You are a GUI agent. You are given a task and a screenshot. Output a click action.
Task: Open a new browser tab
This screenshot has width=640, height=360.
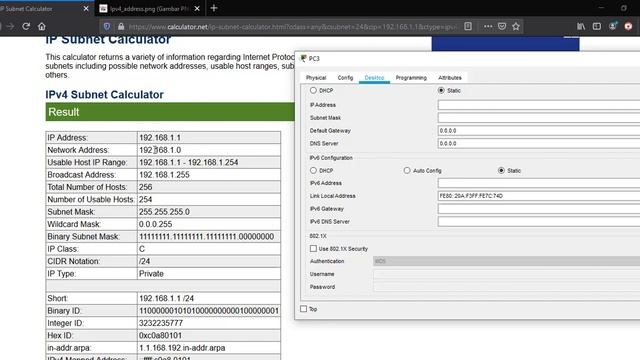point(214,8)
